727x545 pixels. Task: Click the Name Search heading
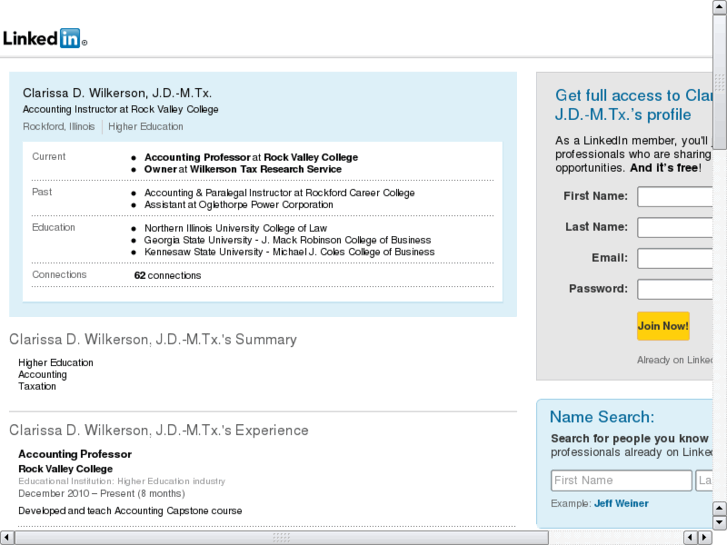[x=602, y=417]
